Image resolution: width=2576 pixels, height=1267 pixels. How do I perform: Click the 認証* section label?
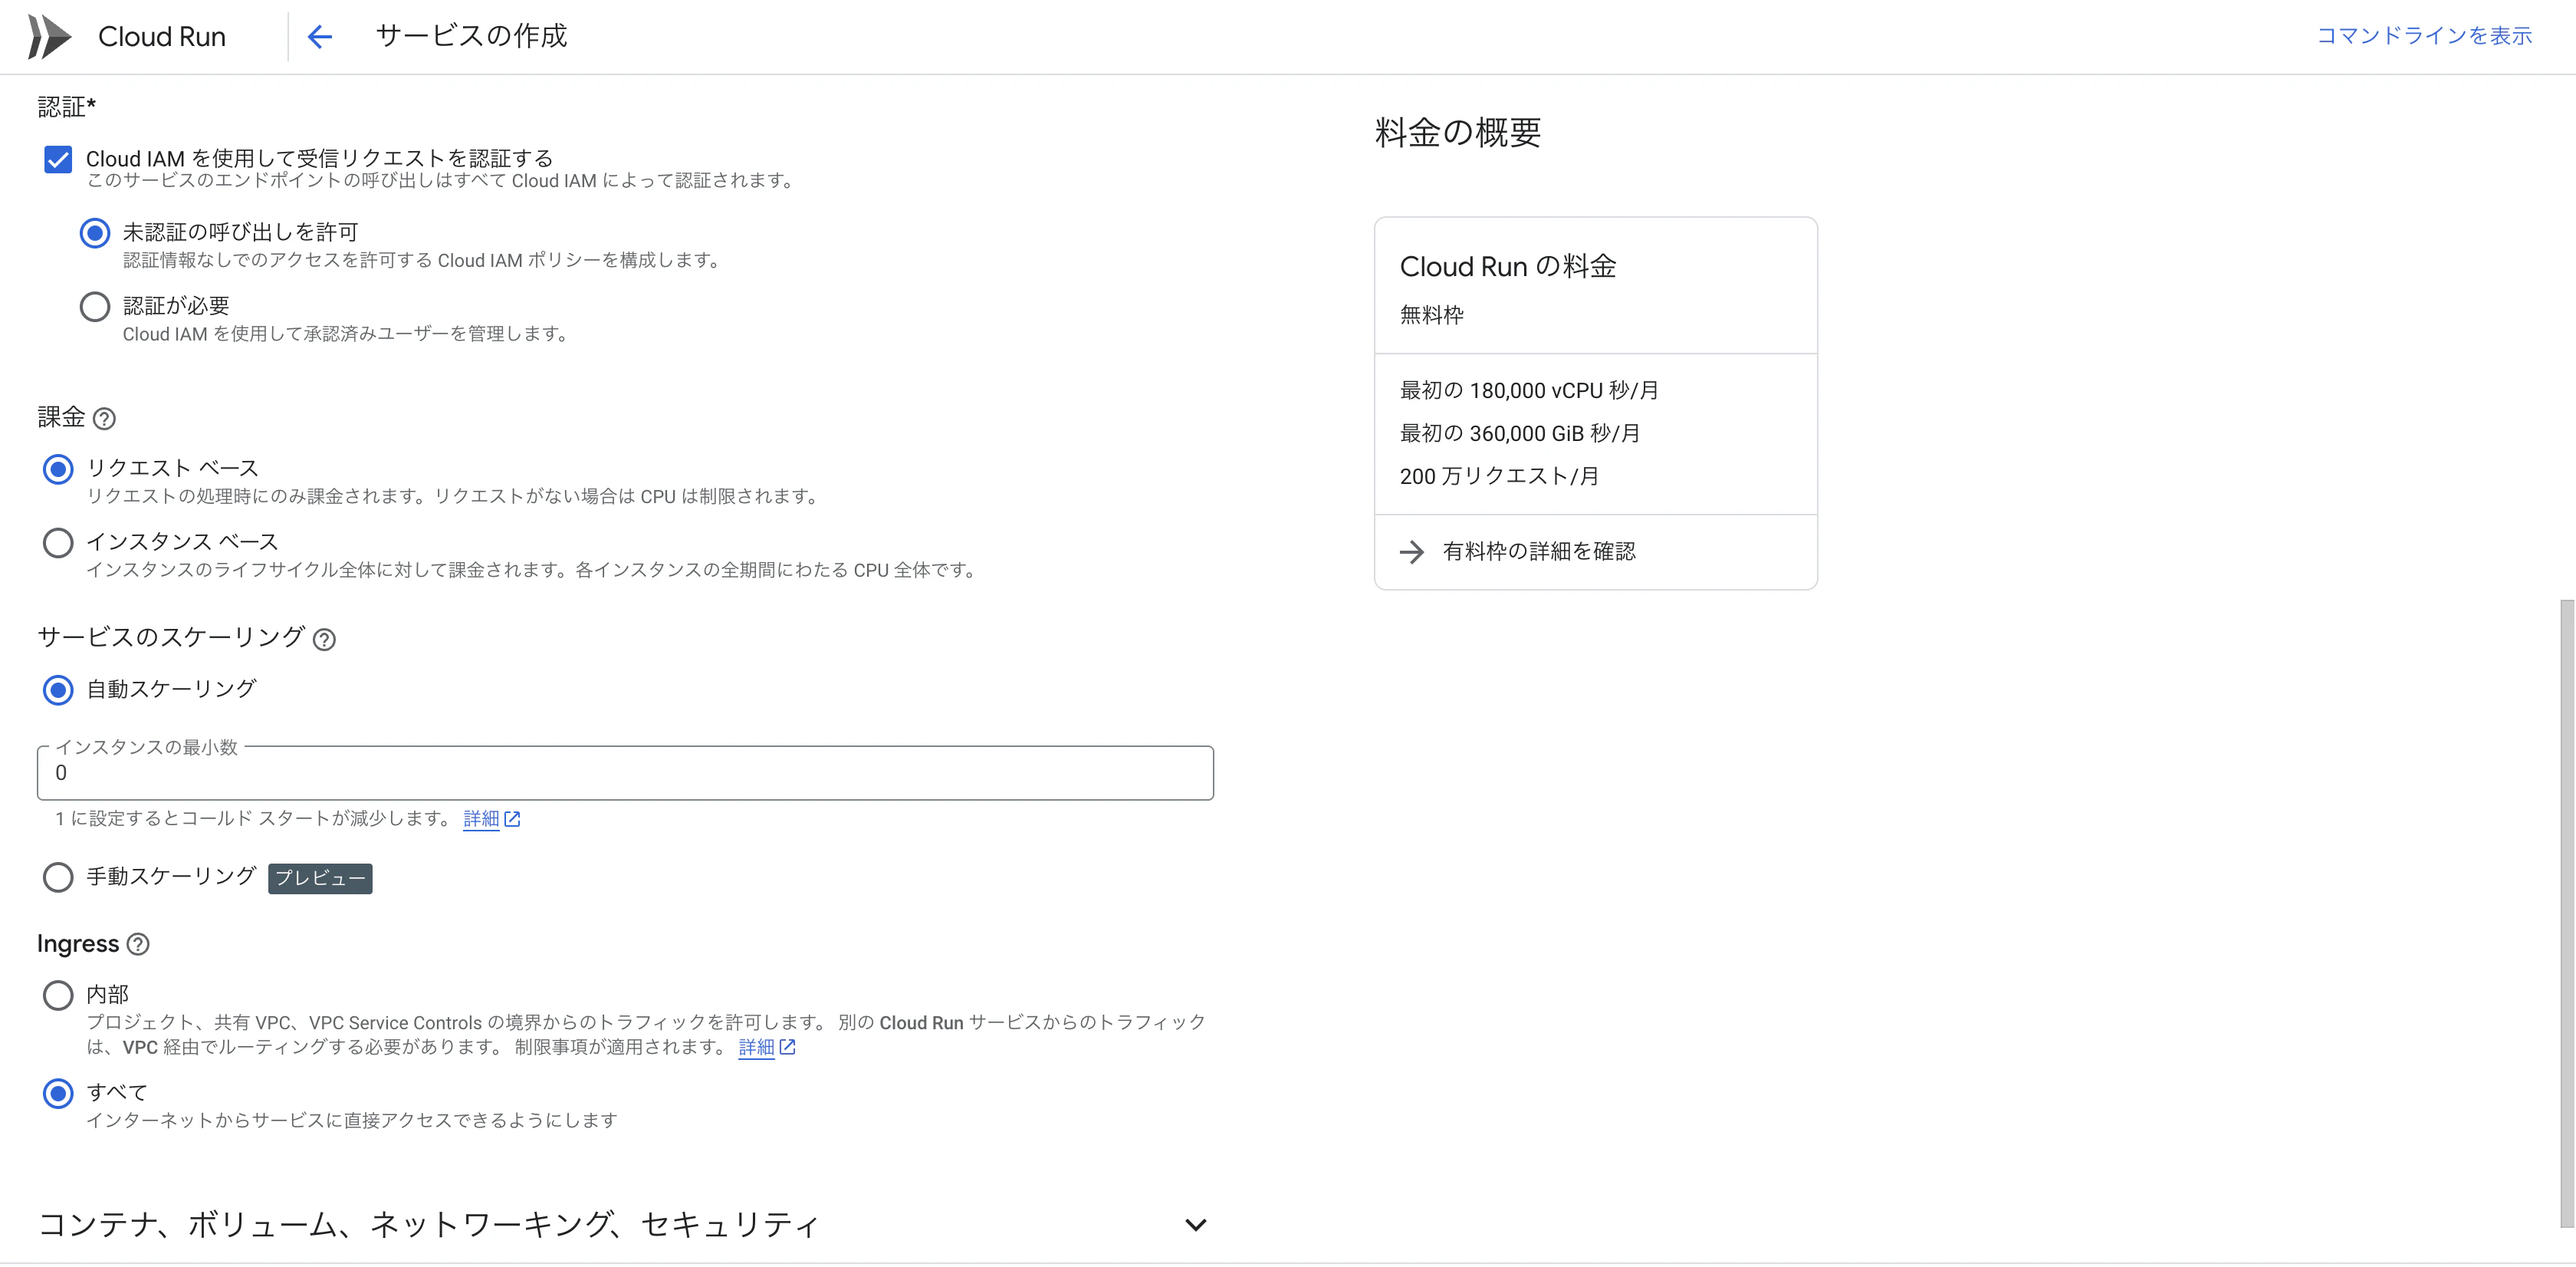coord(66,107)
